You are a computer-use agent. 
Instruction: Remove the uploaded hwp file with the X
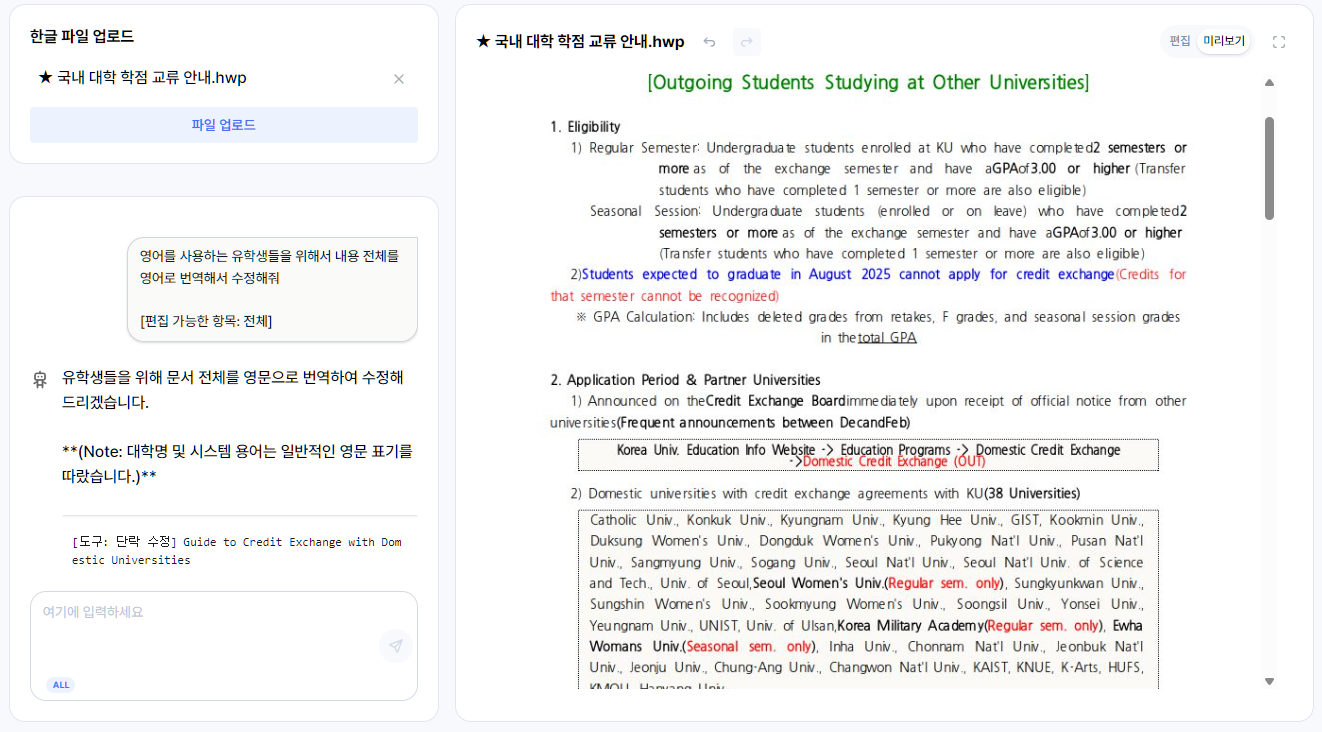pyautogui.click(x=399, y=79)
